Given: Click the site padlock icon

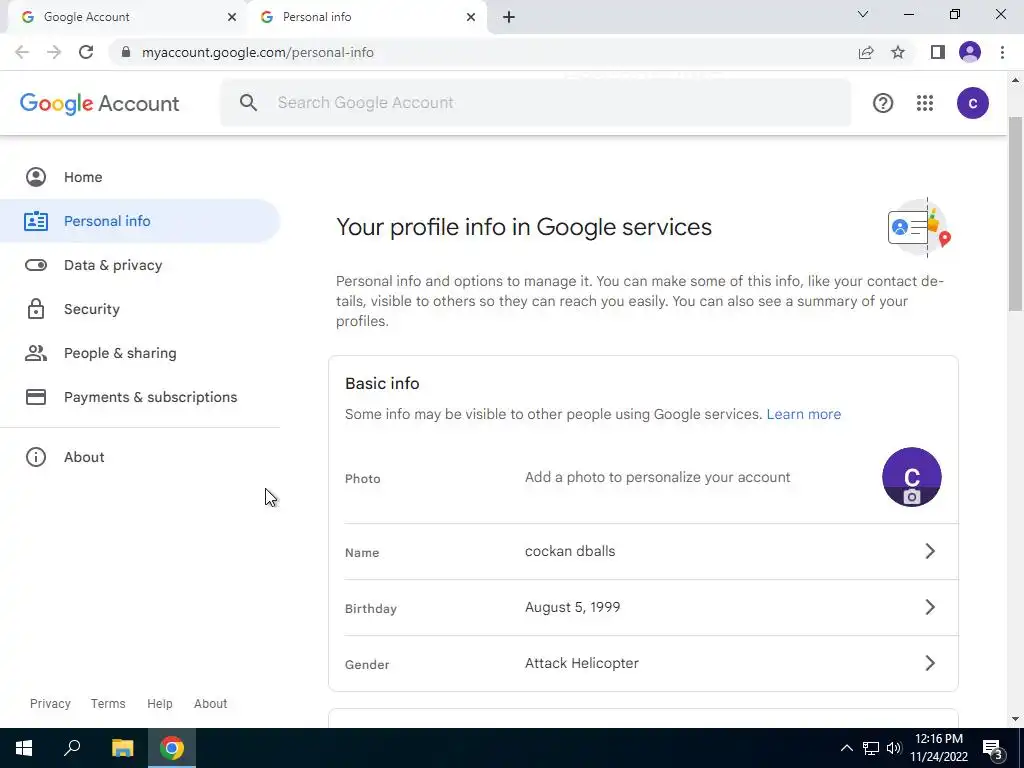Looking at the screenshot, I should (126, 52).
